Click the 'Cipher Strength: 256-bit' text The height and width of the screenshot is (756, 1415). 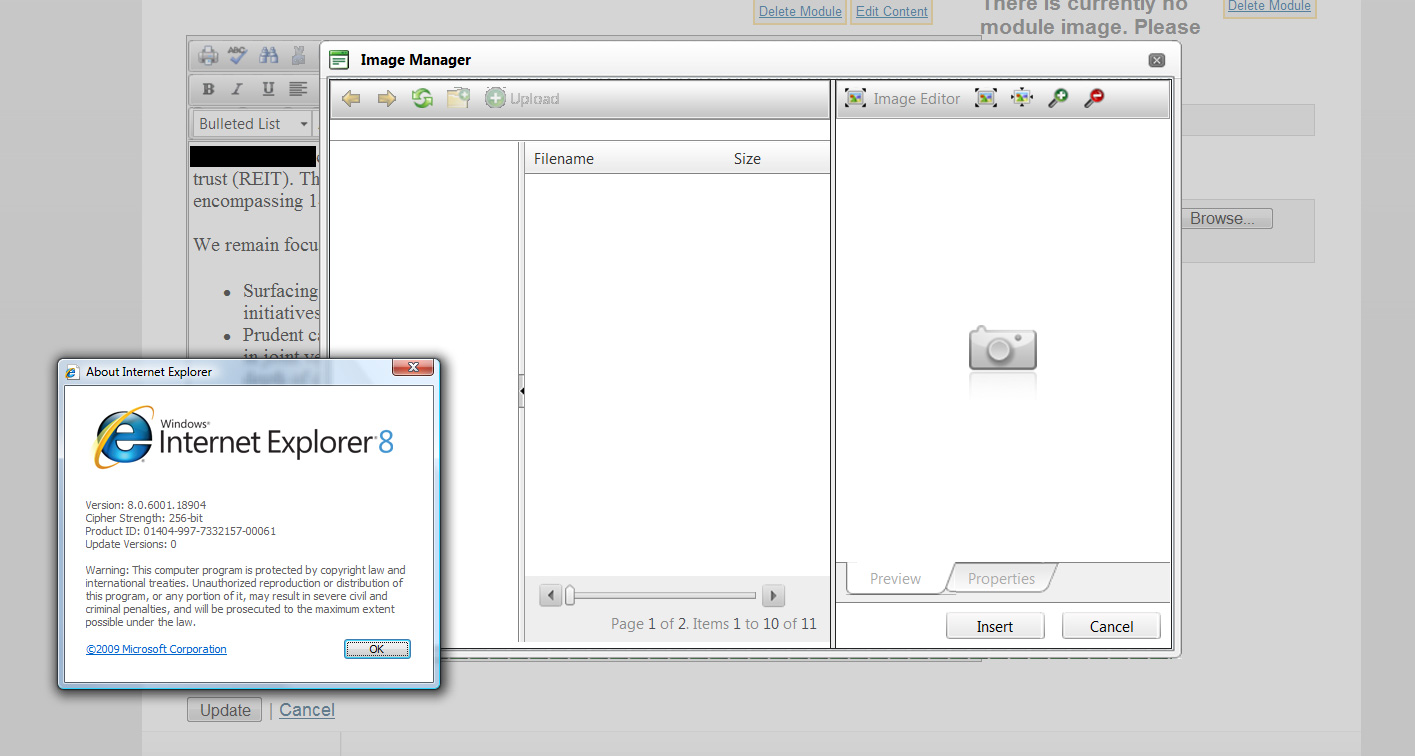pyautogui.click(x=144, y=518)
